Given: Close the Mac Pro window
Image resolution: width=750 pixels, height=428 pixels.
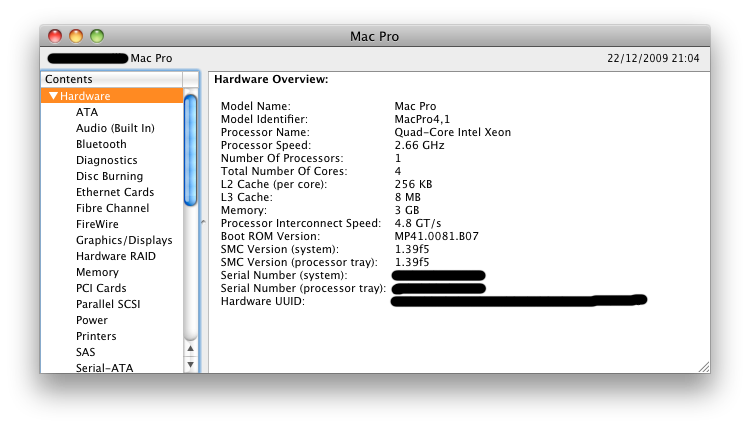Looking at the screenshot, I should 55,36.
